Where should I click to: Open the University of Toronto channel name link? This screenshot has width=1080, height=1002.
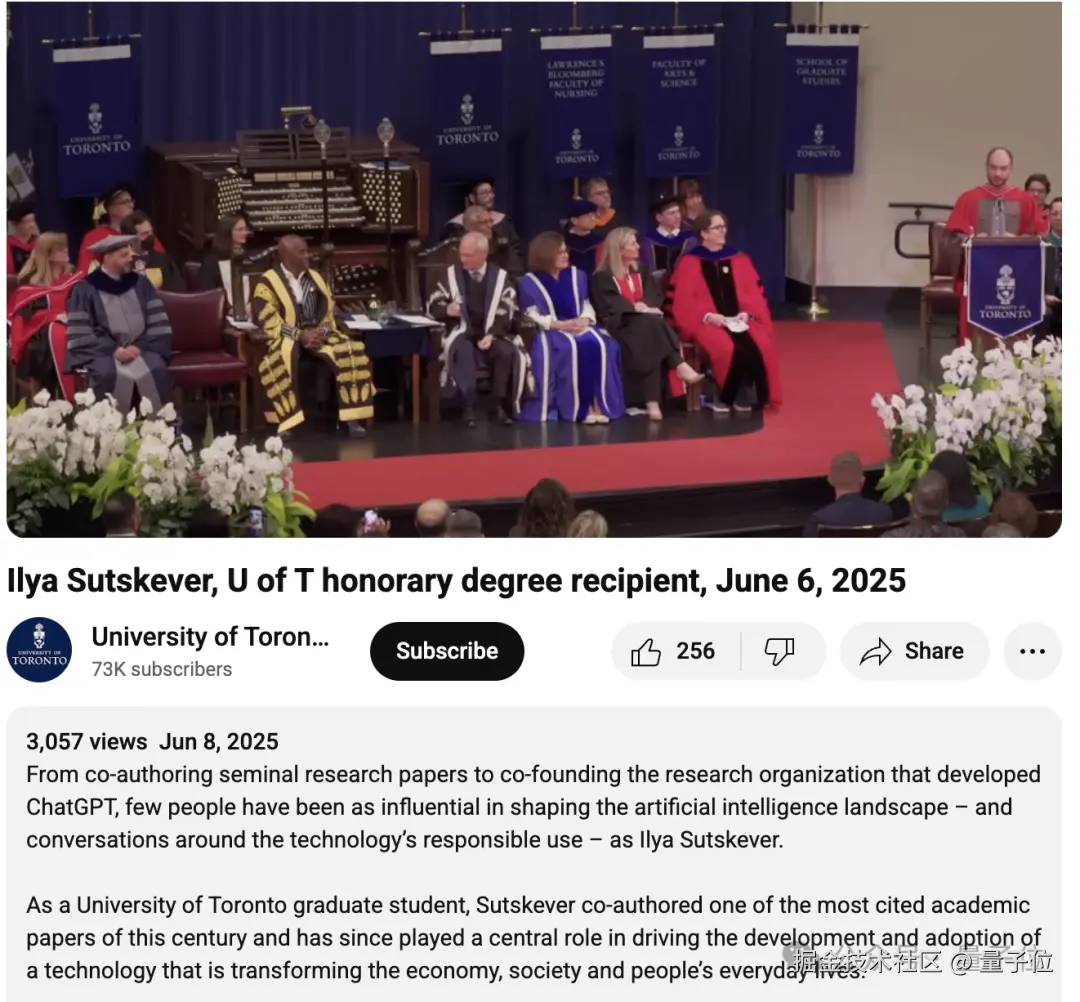(x=210, y=636)
